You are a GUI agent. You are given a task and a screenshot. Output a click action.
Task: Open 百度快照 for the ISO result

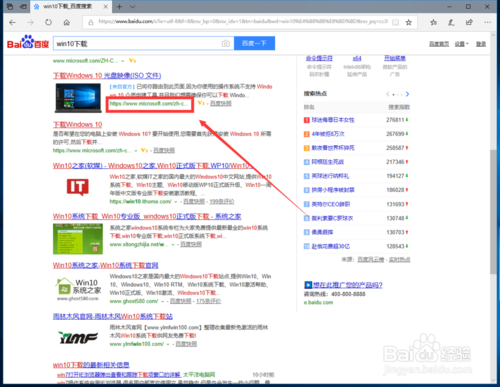click(x=221, y=104)
